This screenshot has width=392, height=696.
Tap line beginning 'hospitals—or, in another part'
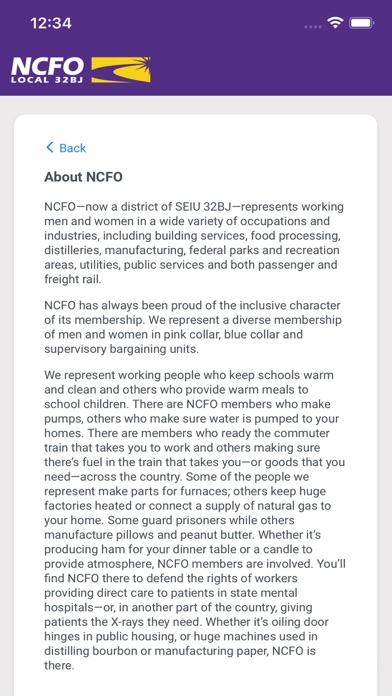(178, 607)
